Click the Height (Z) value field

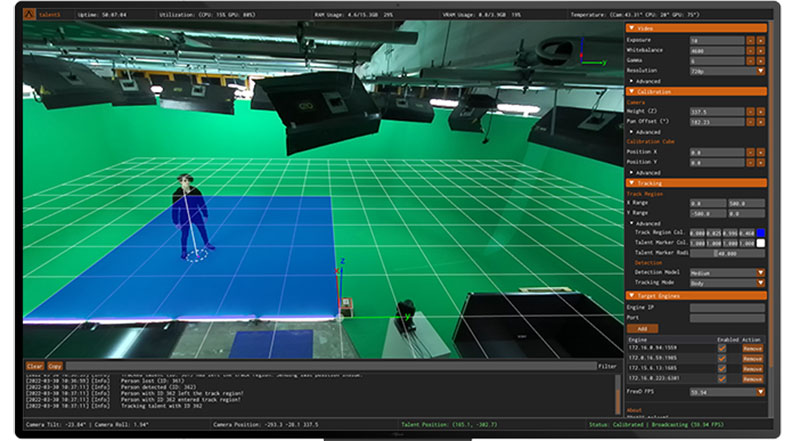(717, 111)
